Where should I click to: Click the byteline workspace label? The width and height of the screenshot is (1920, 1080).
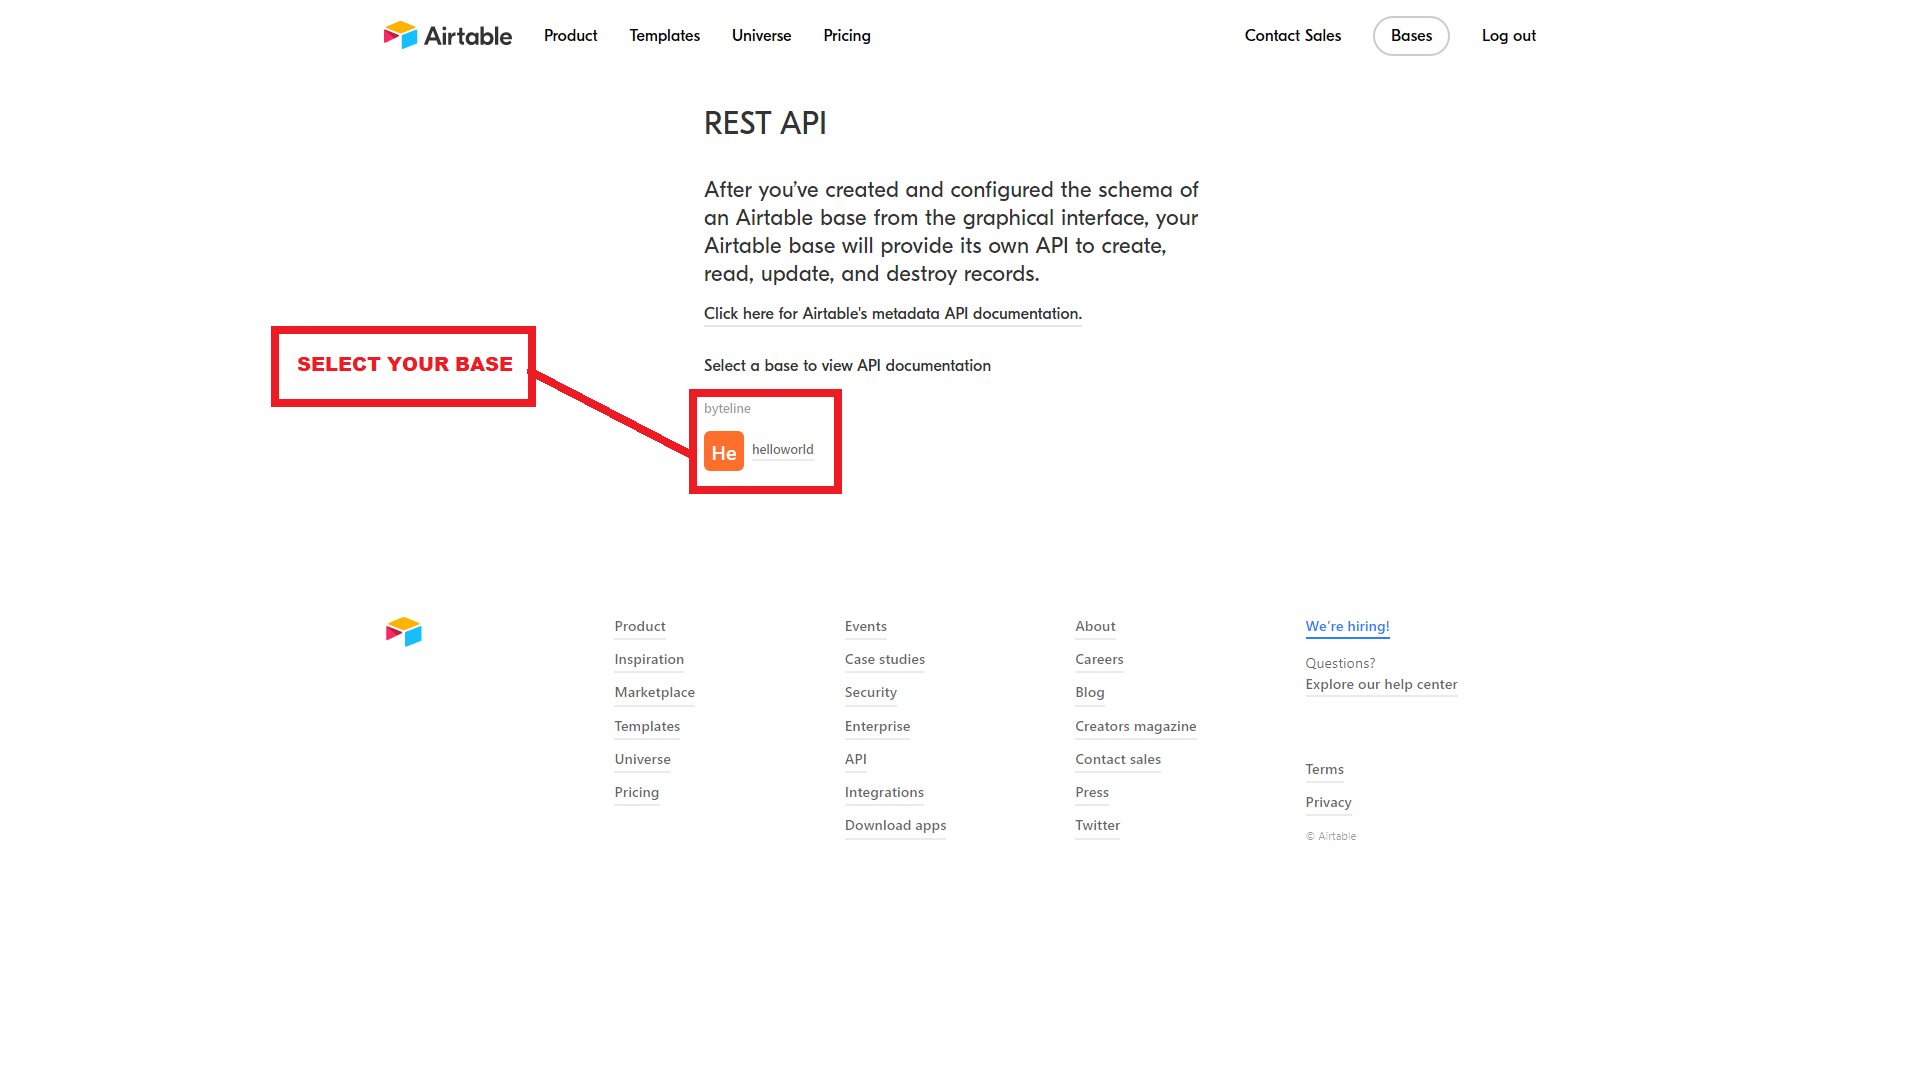click(x=727, y=409)
